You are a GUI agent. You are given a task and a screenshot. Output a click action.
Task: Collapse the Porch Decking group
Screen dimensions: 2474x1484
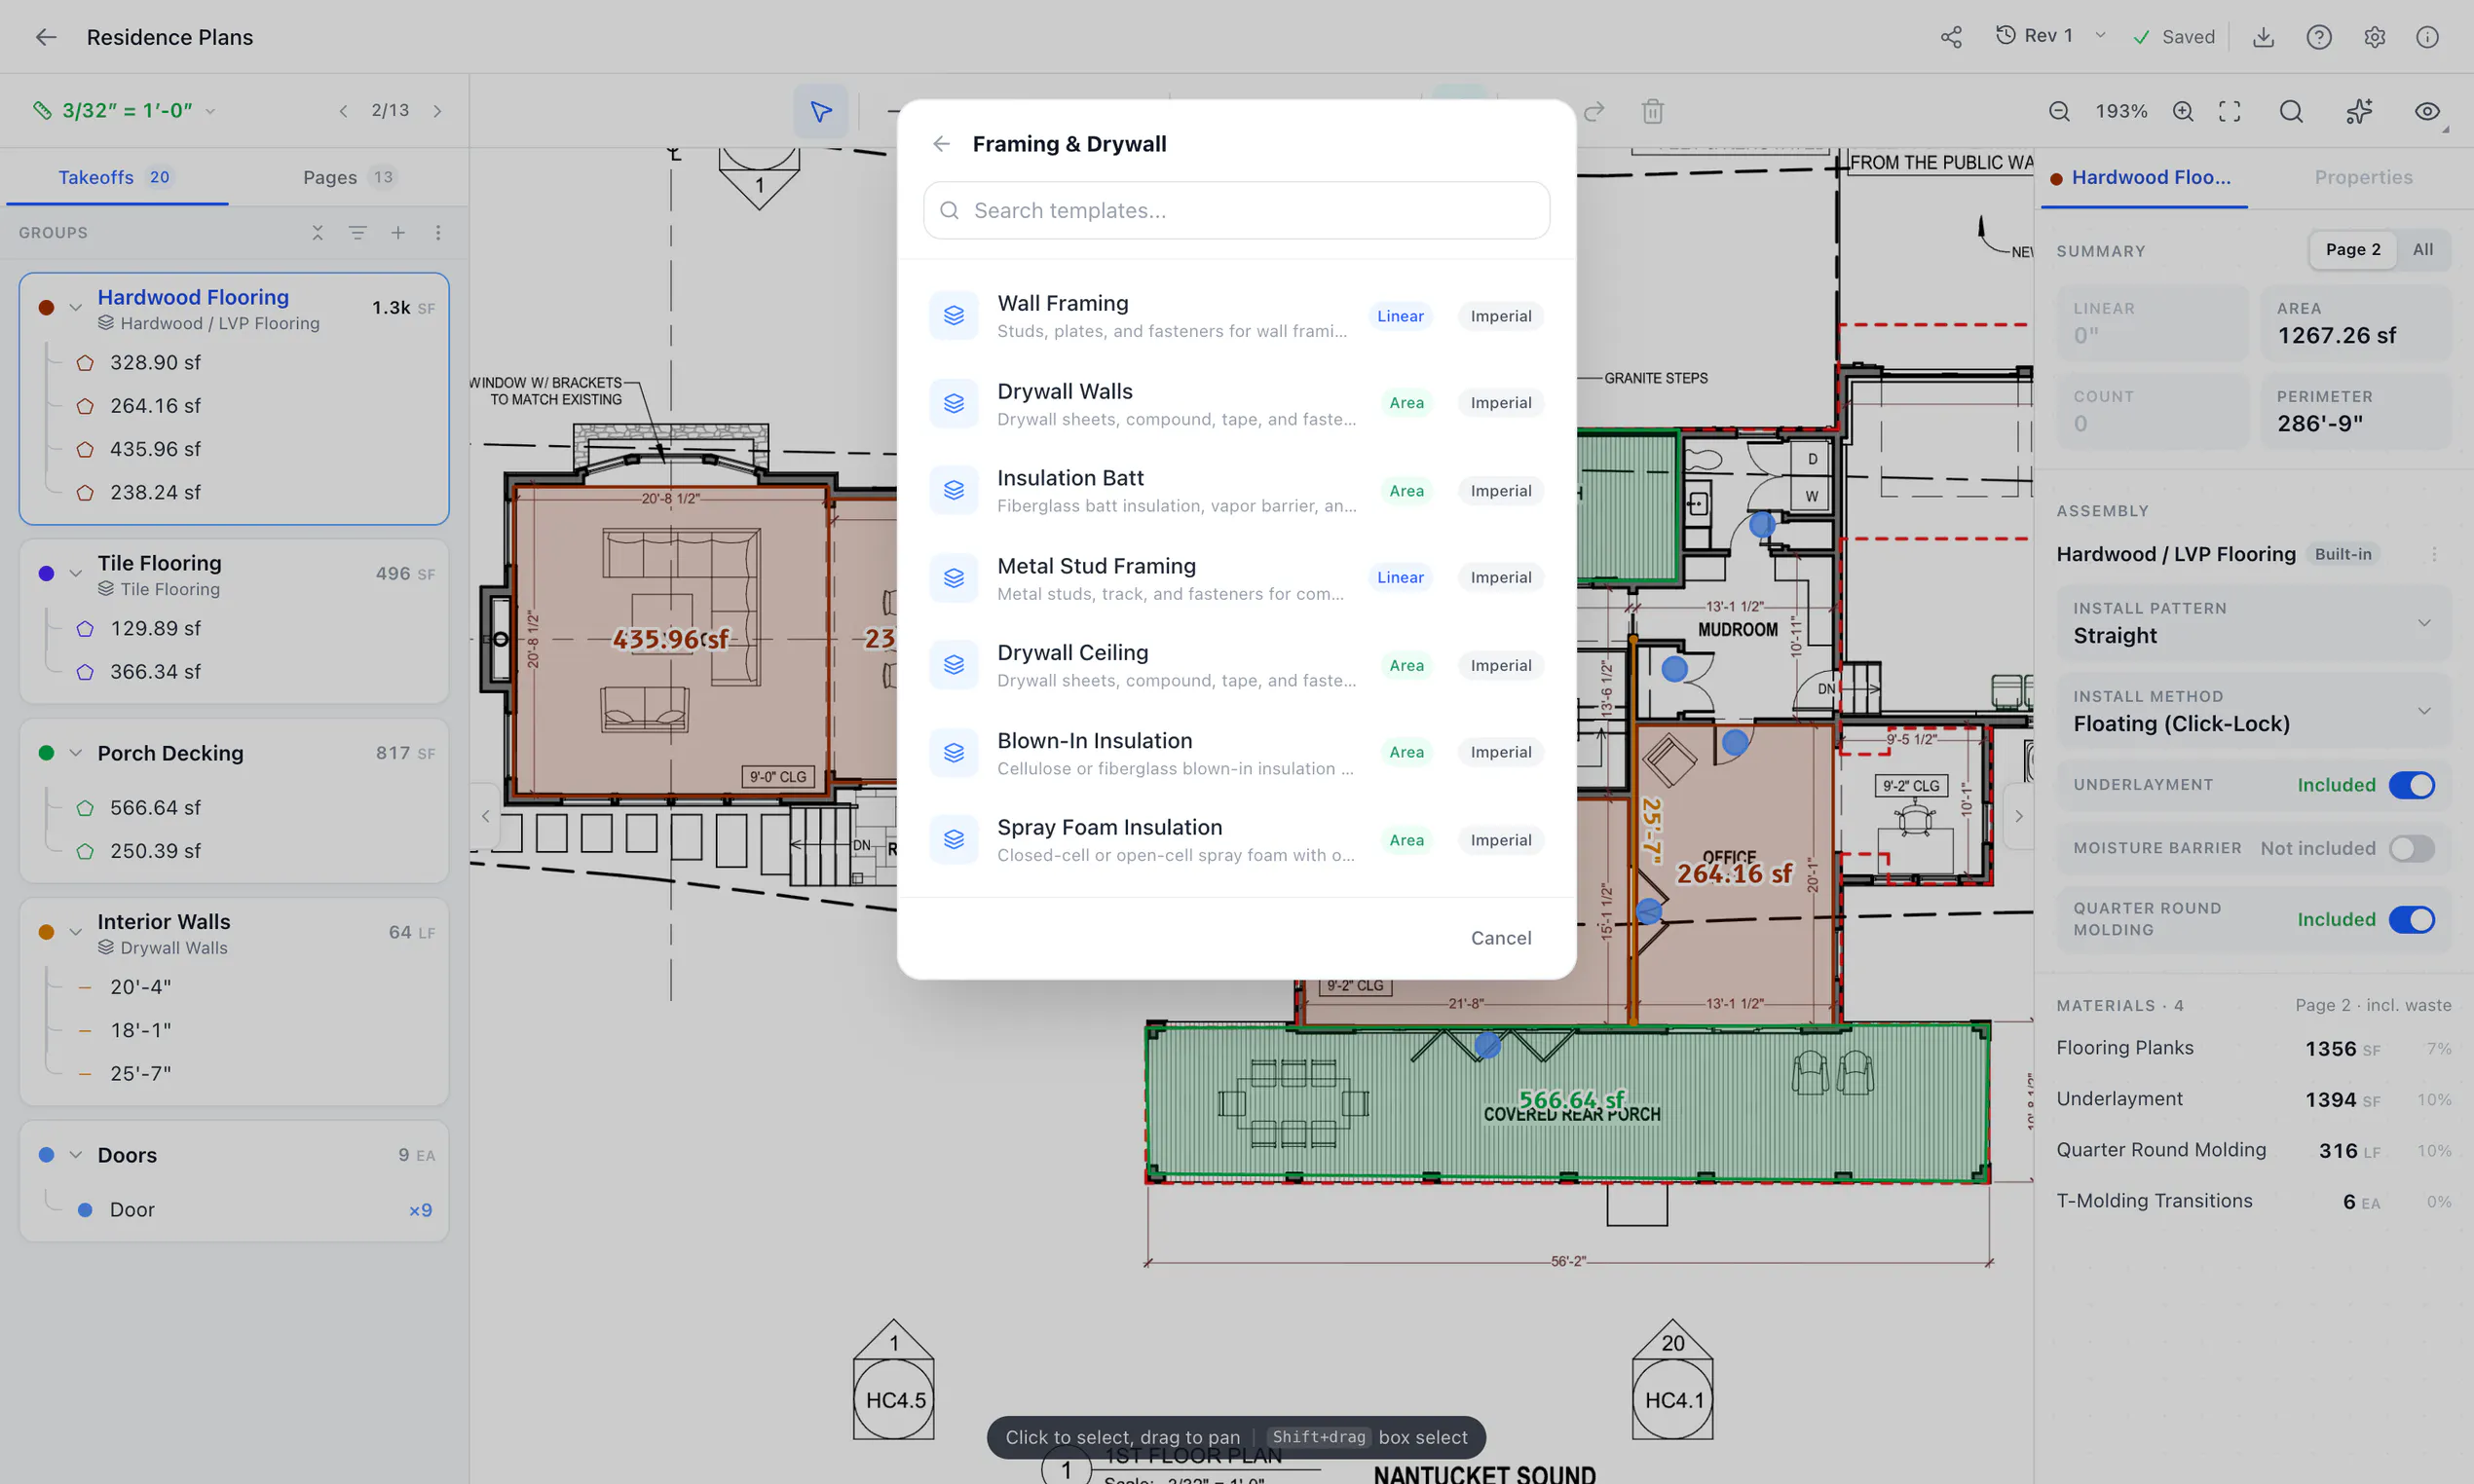(x=76, y=753)
